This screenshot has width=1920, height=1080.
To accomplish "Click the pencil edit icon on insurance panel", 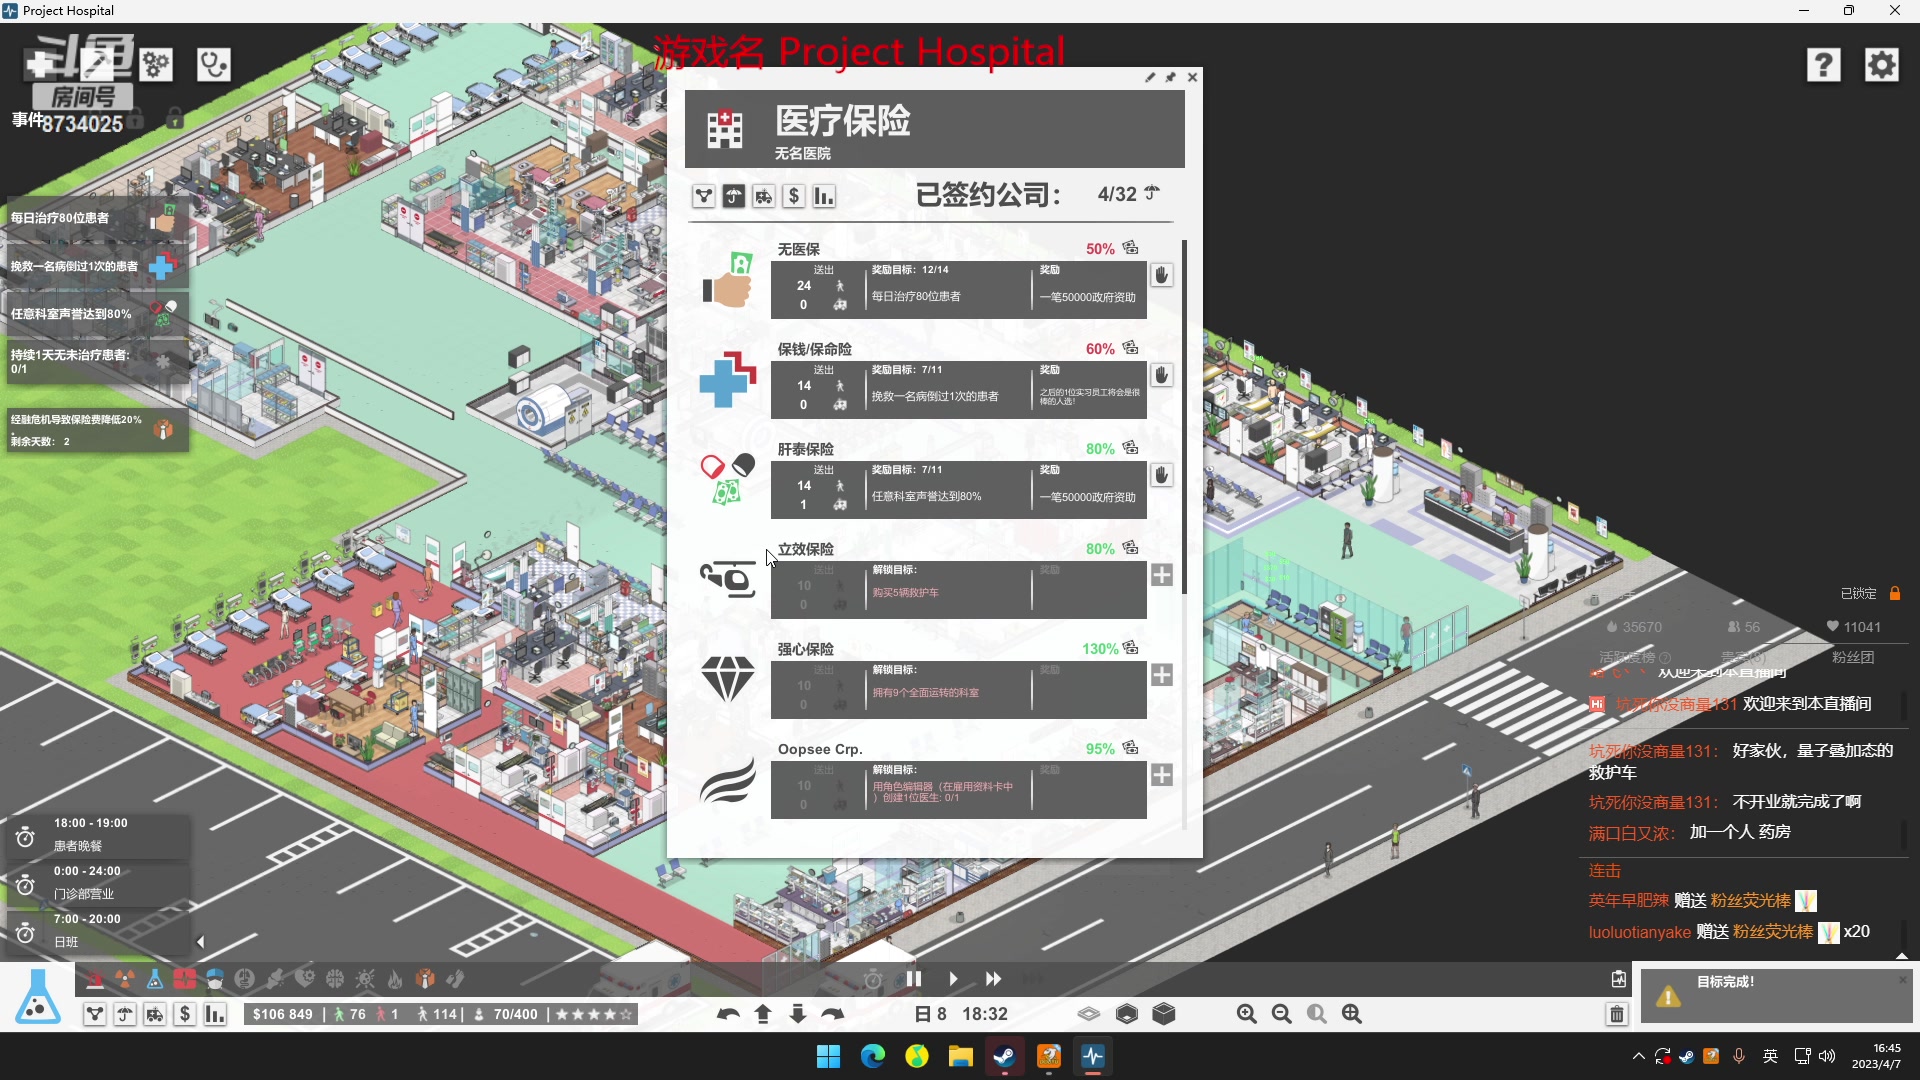I will pos(1150,77).
